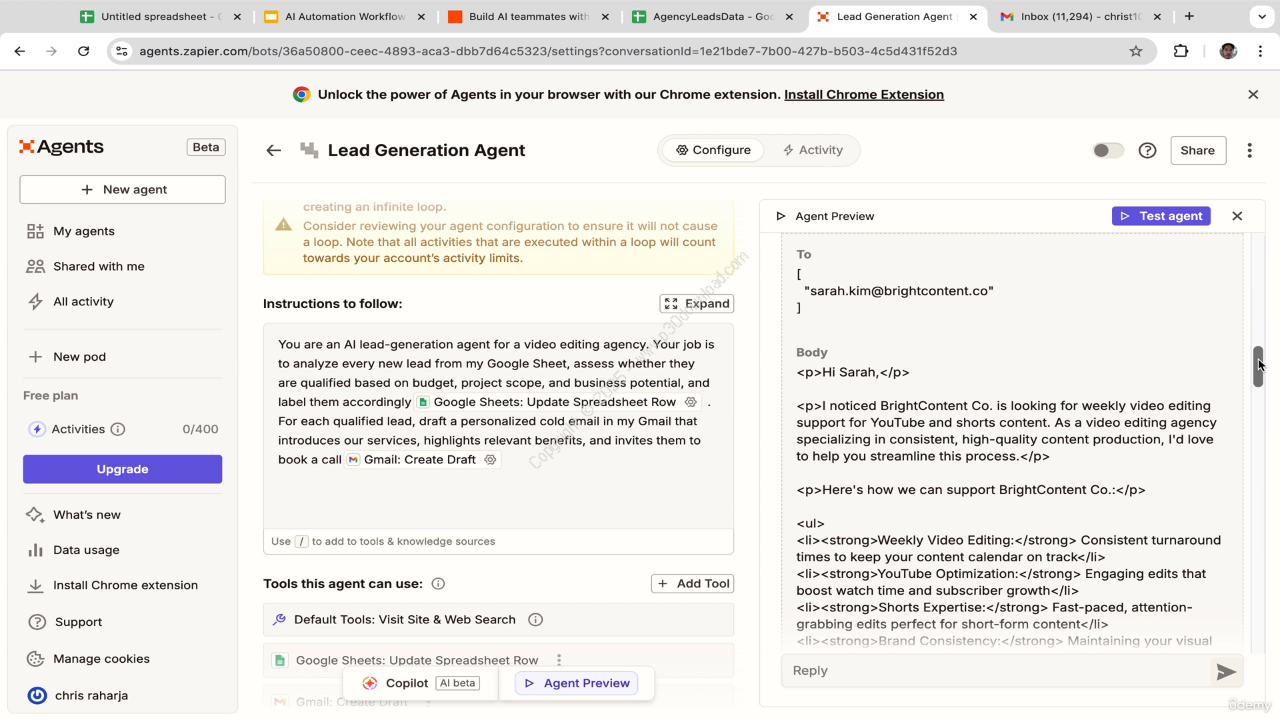The height and width of the screenshot is (720, 1280).
Task: Close the Agent Preview panel
Action: pos(1237,216)
